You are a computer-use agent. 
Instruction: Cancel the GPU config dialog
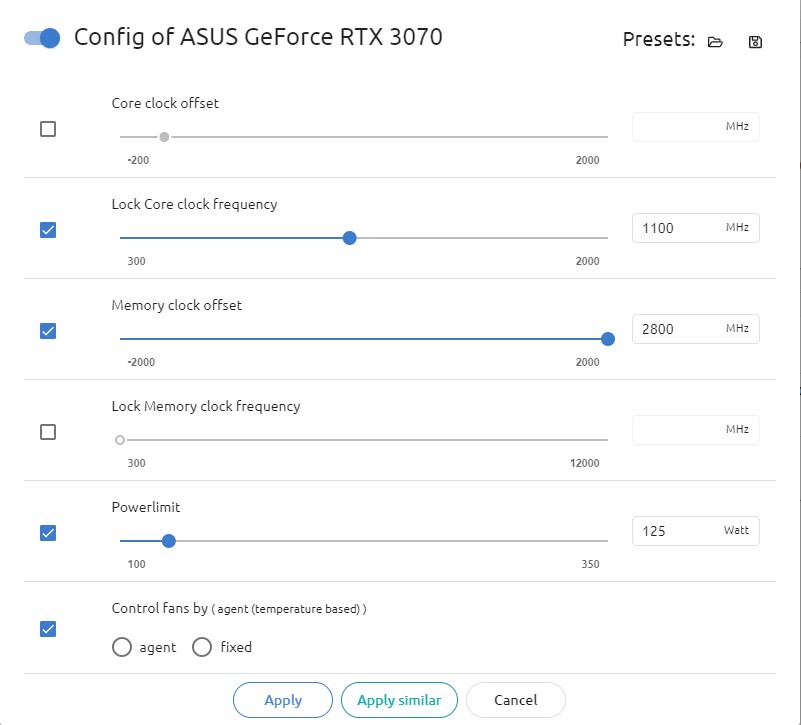coord(516,700)
